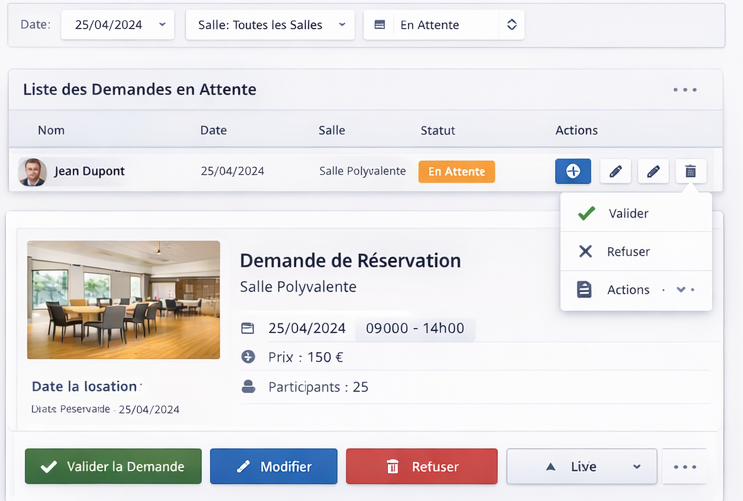Click the calendar icon beside 25/04/2024
This screenshot has width=743, height=501.
248,328
